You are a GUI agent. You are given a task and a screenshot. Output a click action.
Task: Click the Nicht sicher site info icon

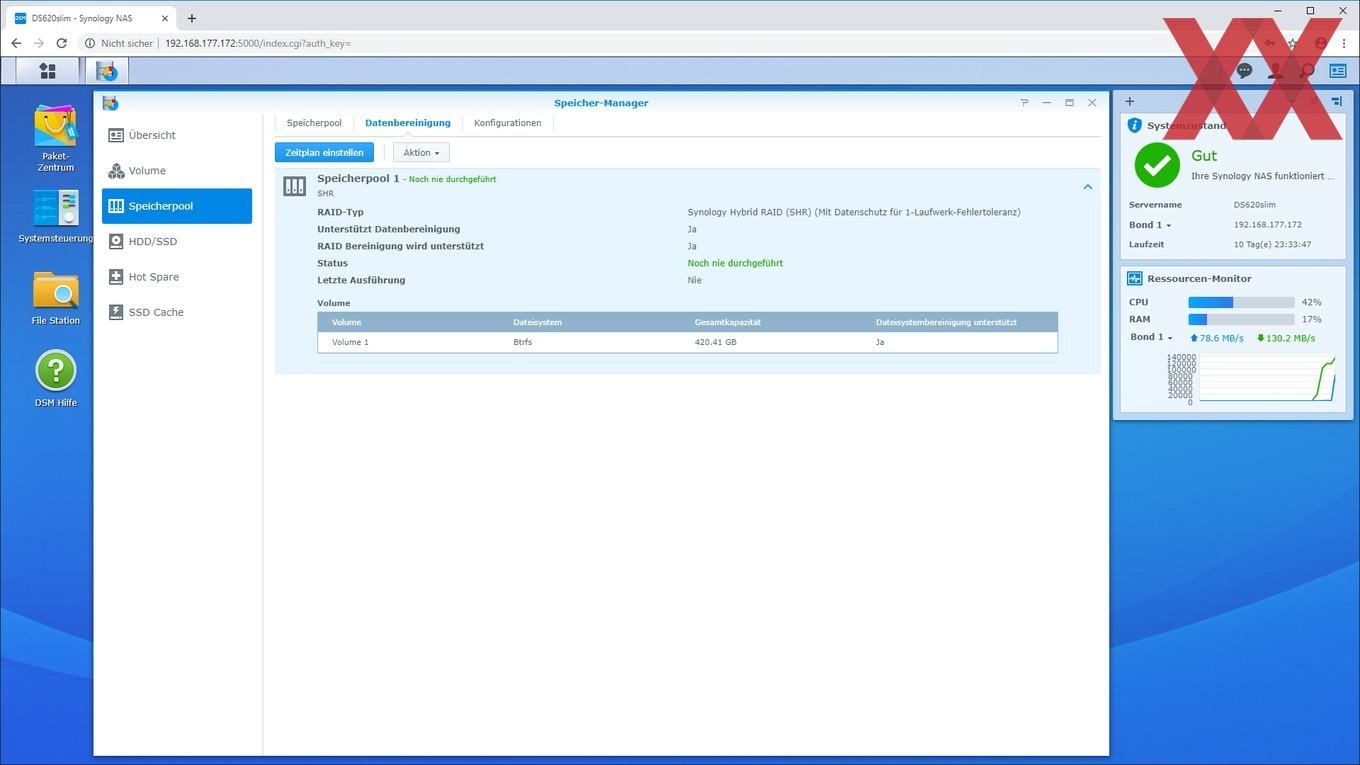pyautogui.click(x=90, y=43)
